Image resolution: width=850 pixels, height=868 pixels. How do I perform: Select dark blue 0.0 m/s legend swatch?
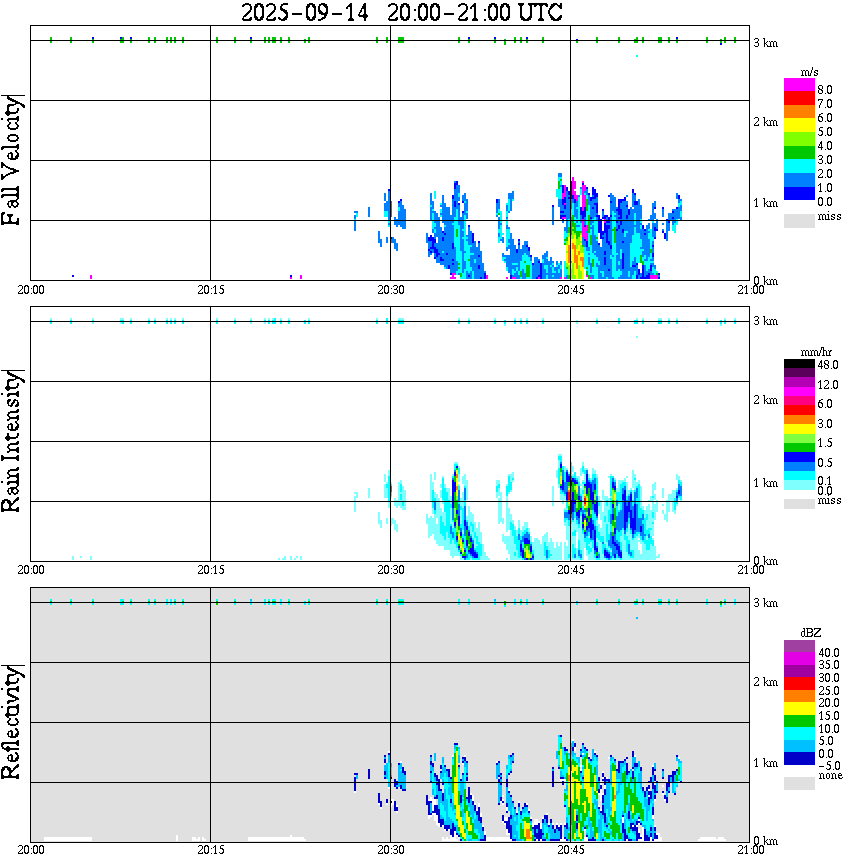pos(799,194)
